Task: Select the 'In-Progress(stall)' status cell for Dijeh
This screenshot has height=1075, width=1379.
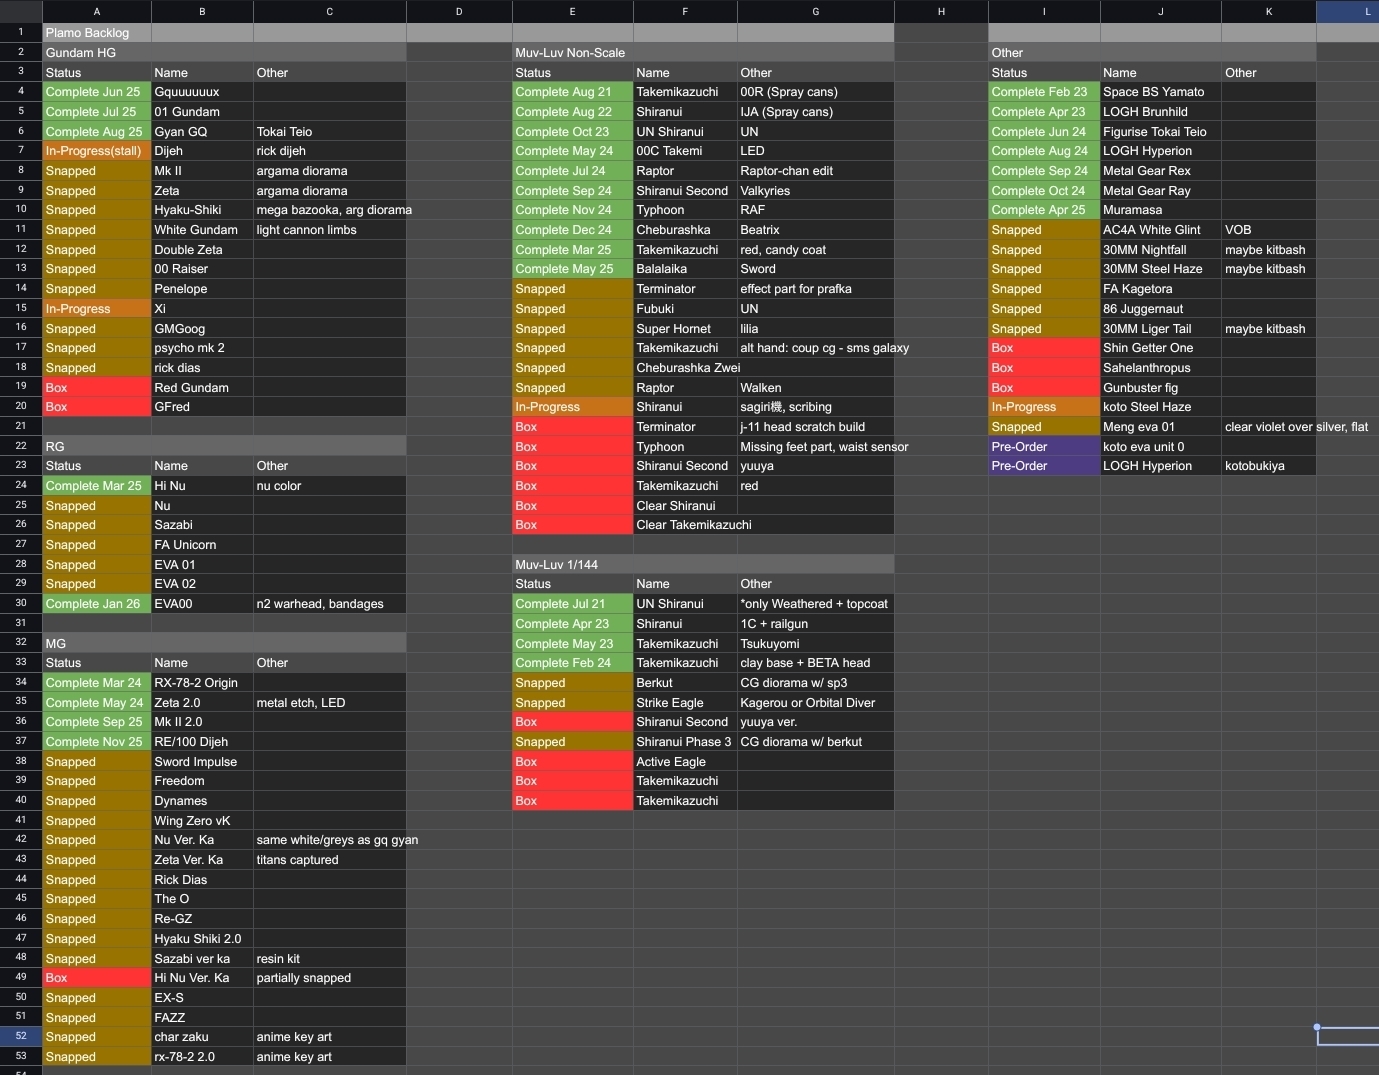Action: tap(97, 151)
